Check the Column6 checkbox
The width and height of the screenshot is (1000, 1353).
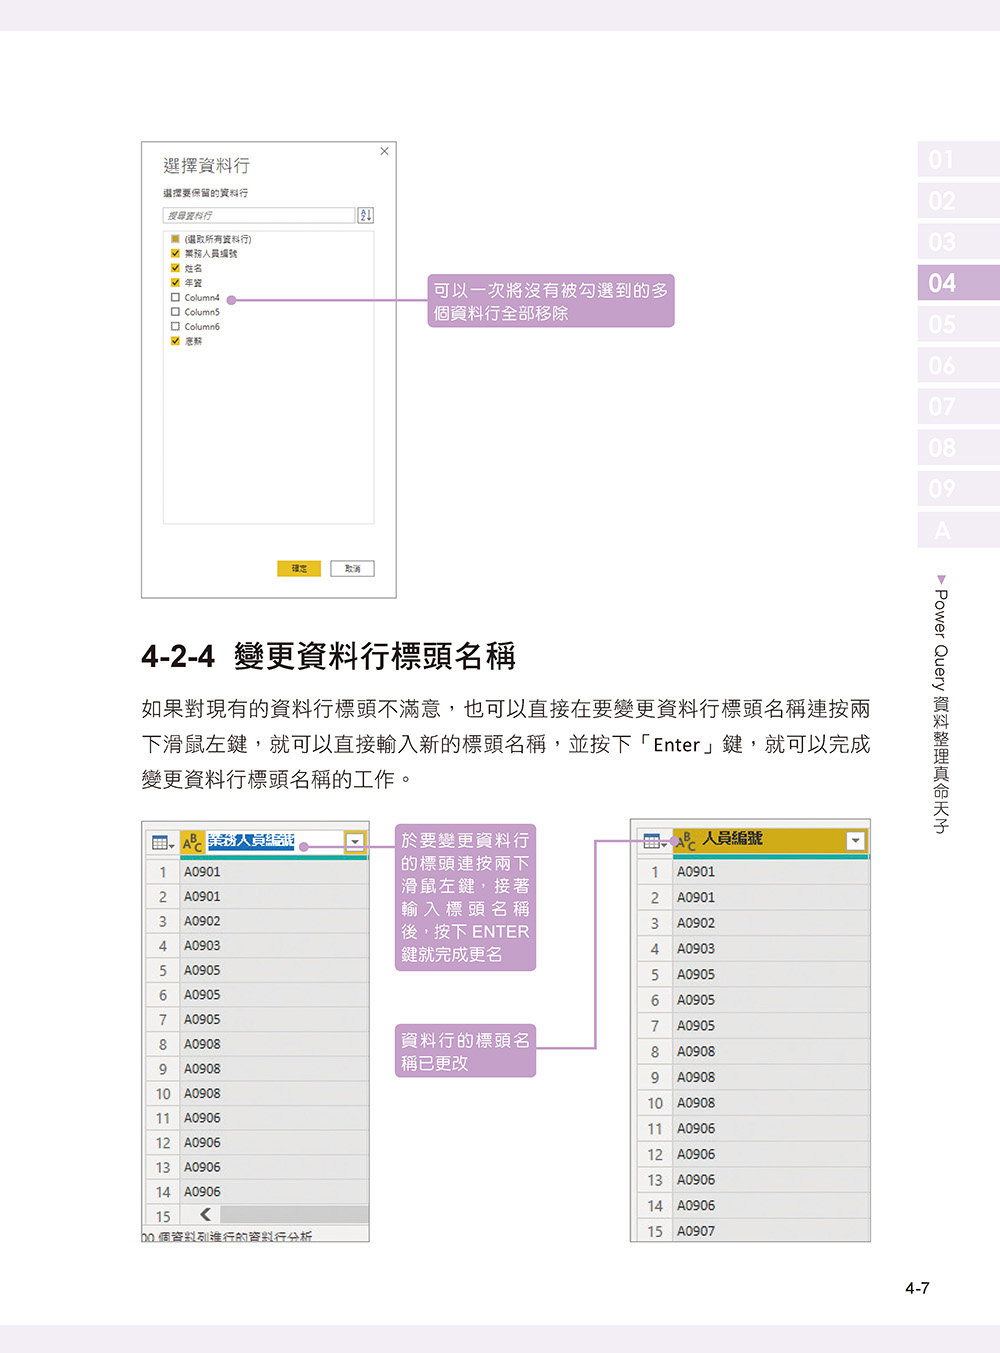tap(174, 326)
